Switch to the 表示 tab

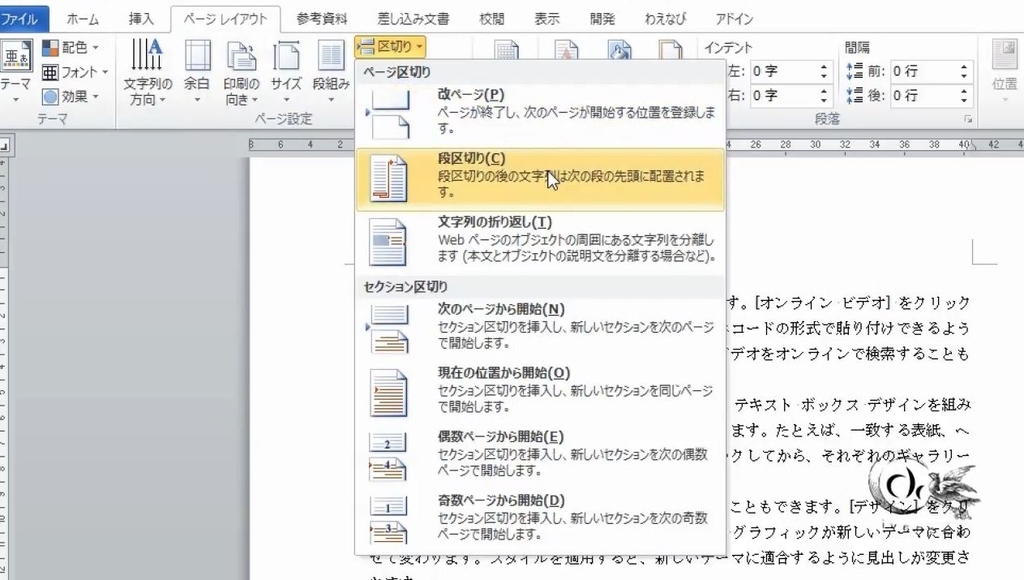(x=547, y=19)
